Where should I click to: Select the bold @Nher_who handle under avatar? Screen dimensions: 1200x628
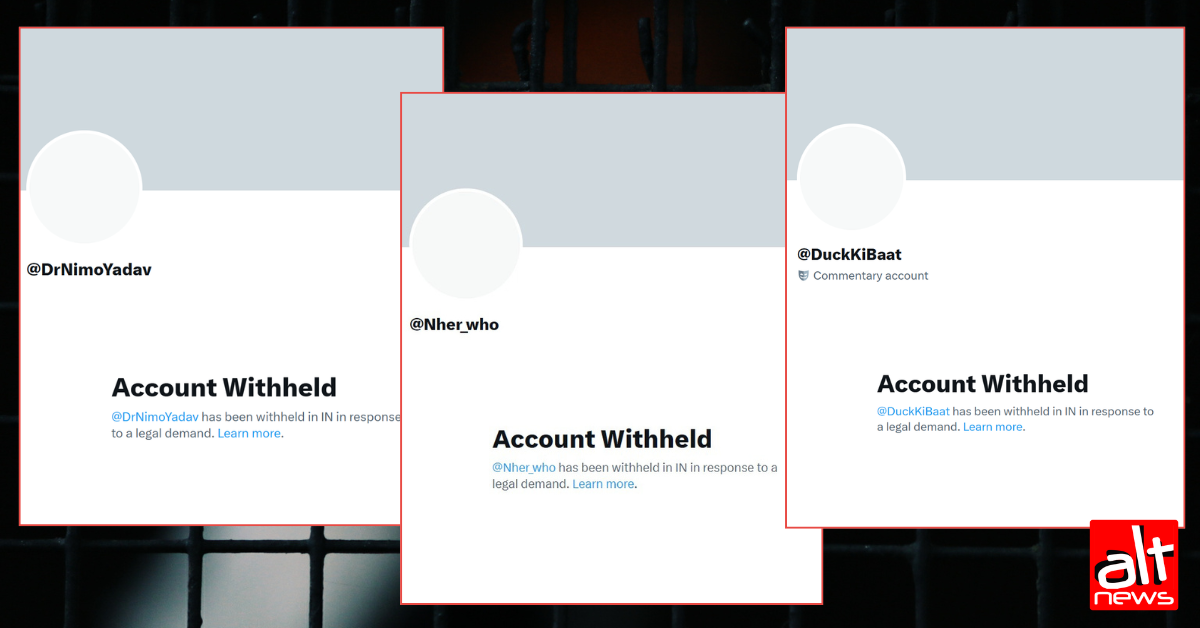point(454,324)
